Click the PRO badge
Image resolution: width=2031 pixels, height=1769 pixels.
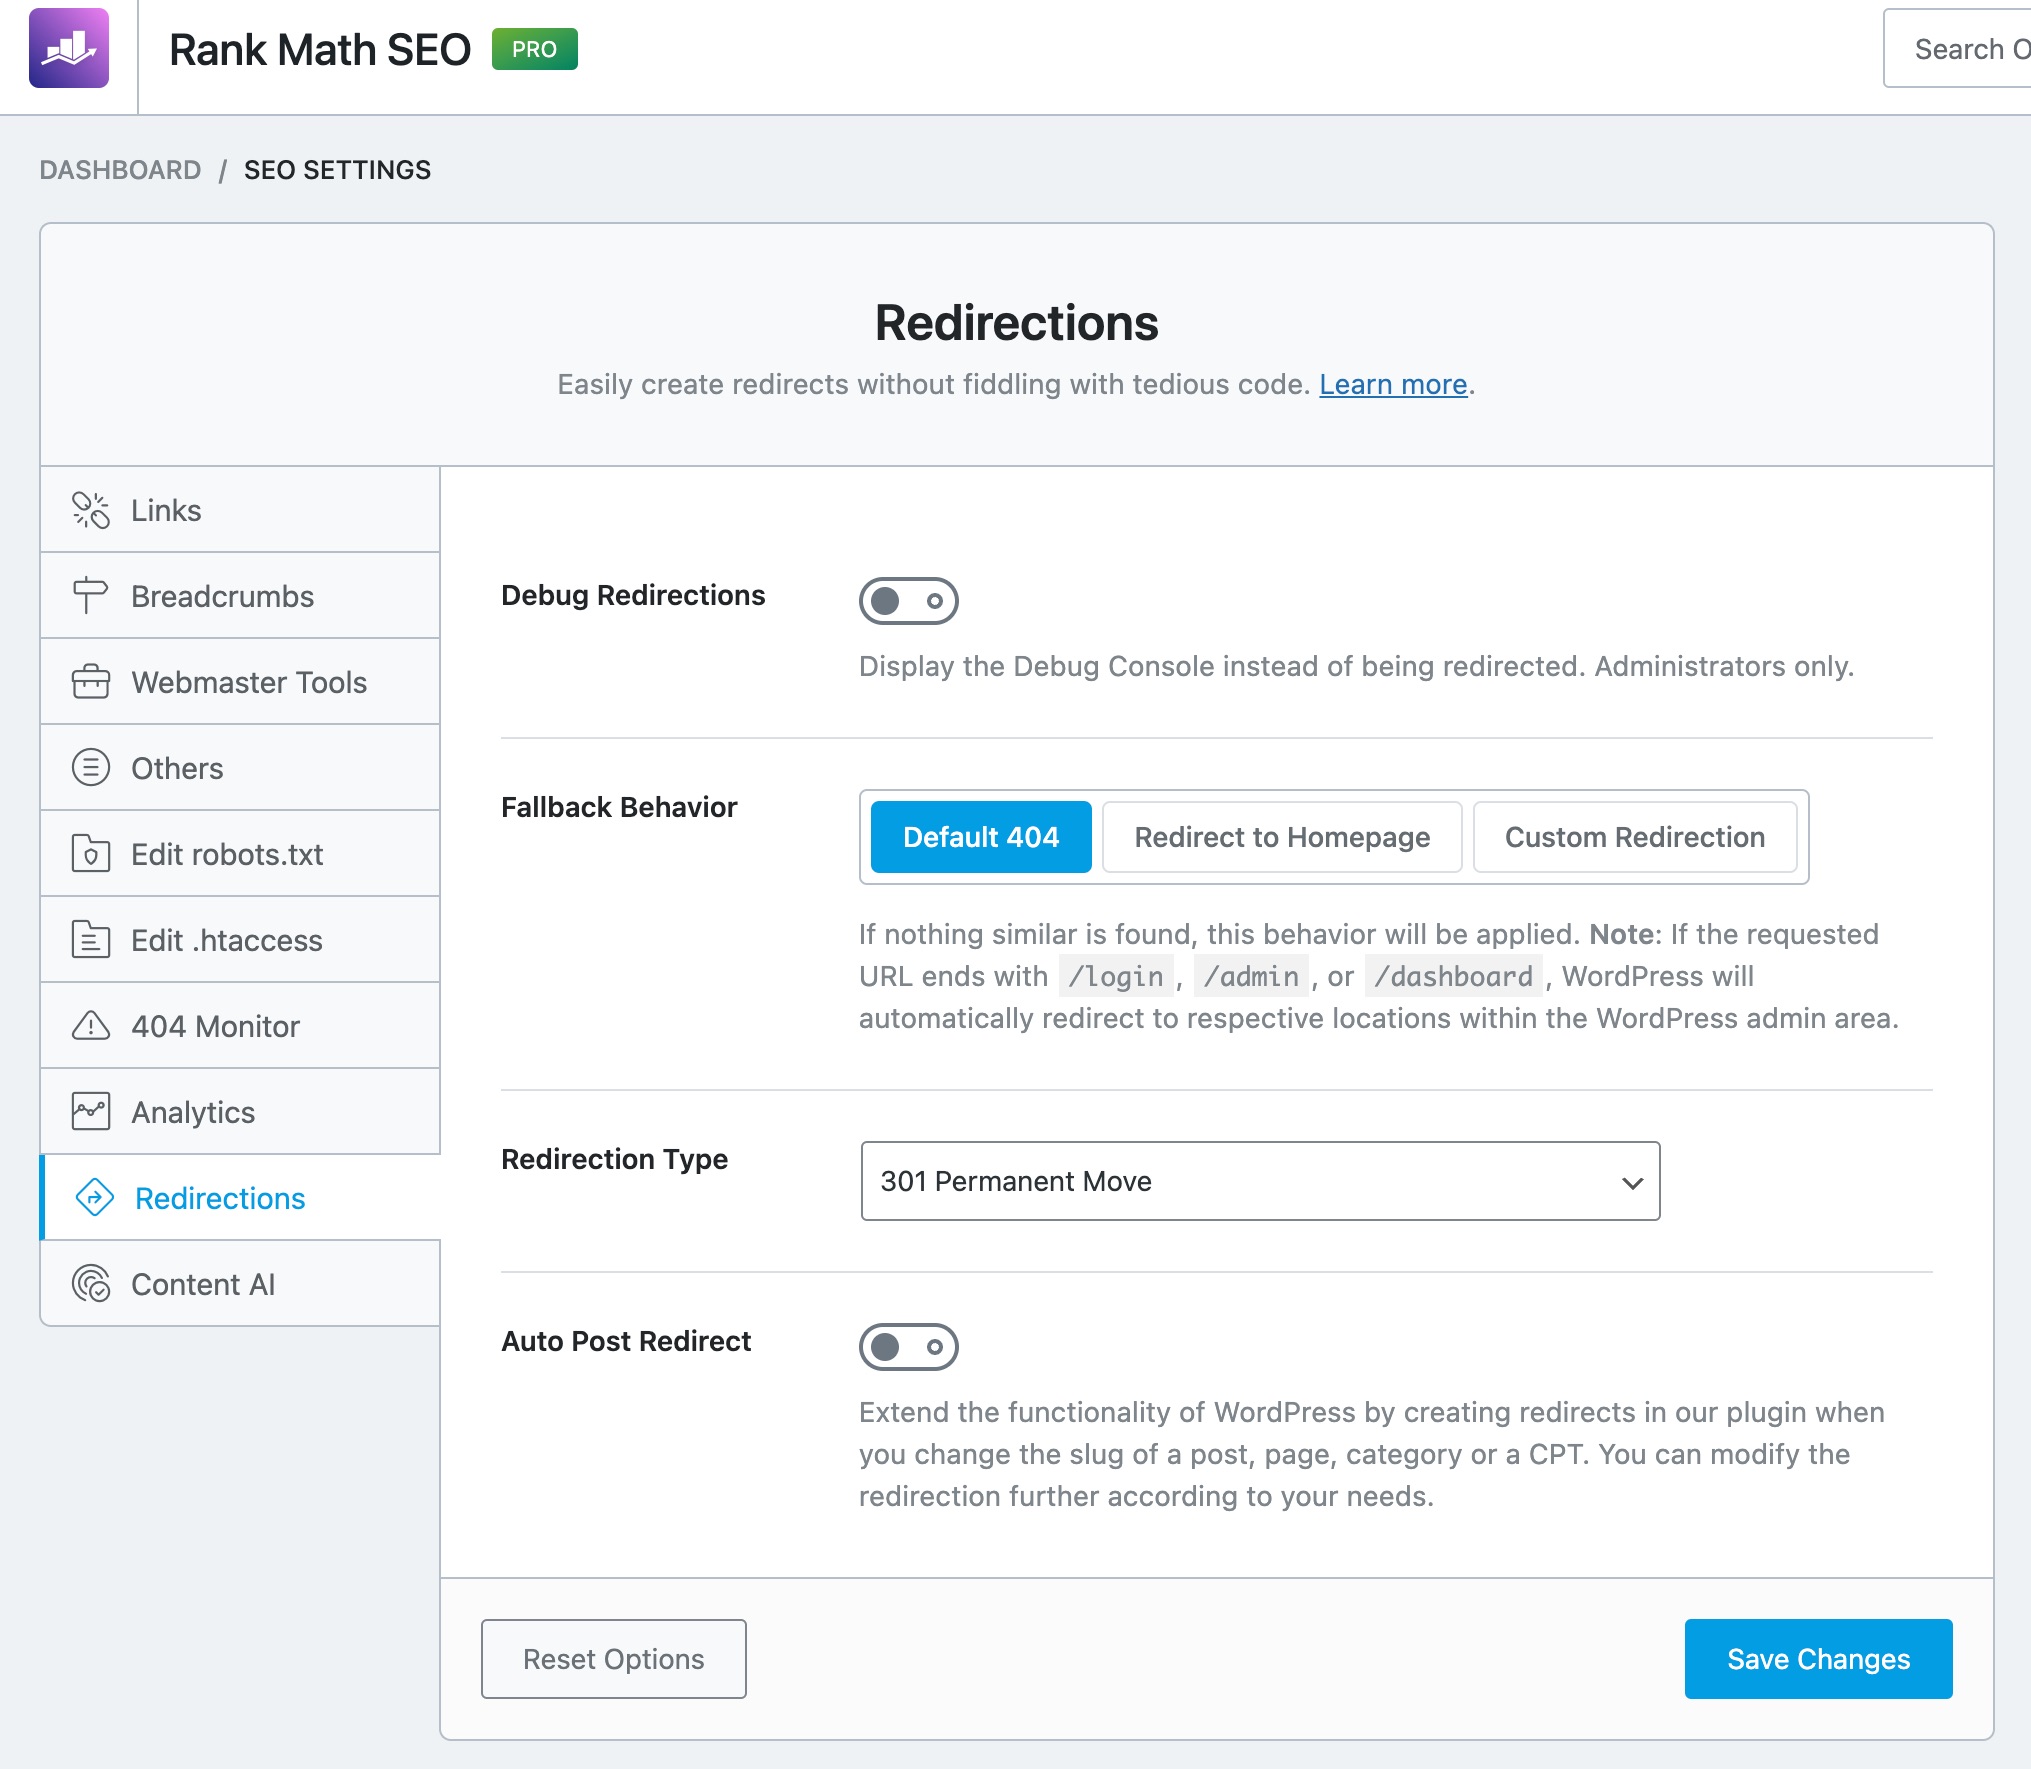[535, 49]
